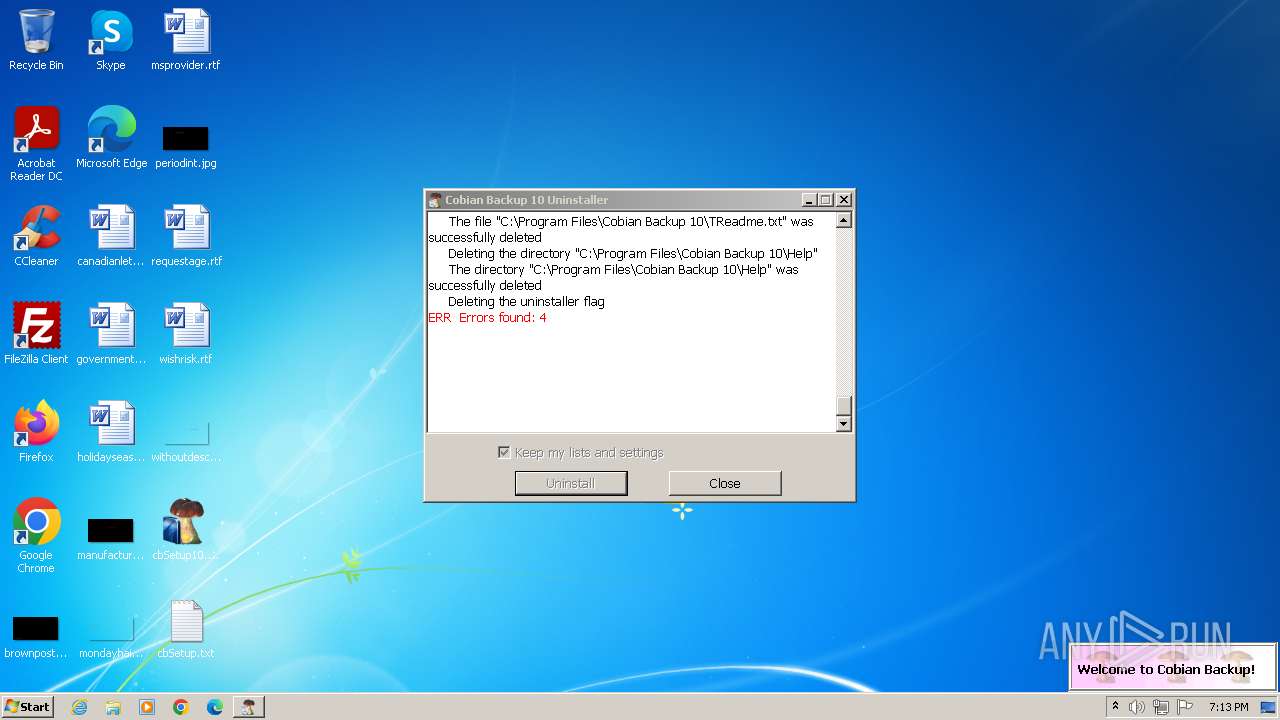Screen dimensions: 1280x720
Task: Open Windows Explorer from the taskbar
Action: pos(113,707)
